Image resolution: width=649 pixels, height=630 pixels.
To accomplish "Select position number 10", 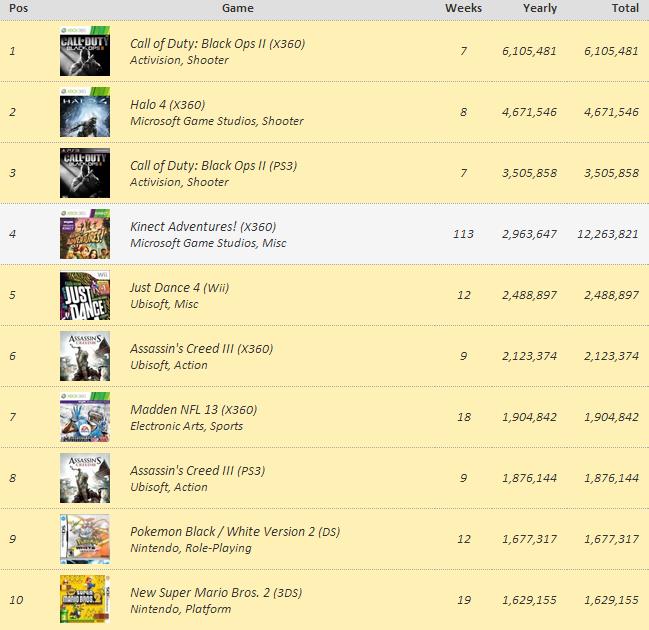I will [x=17, y=600].
